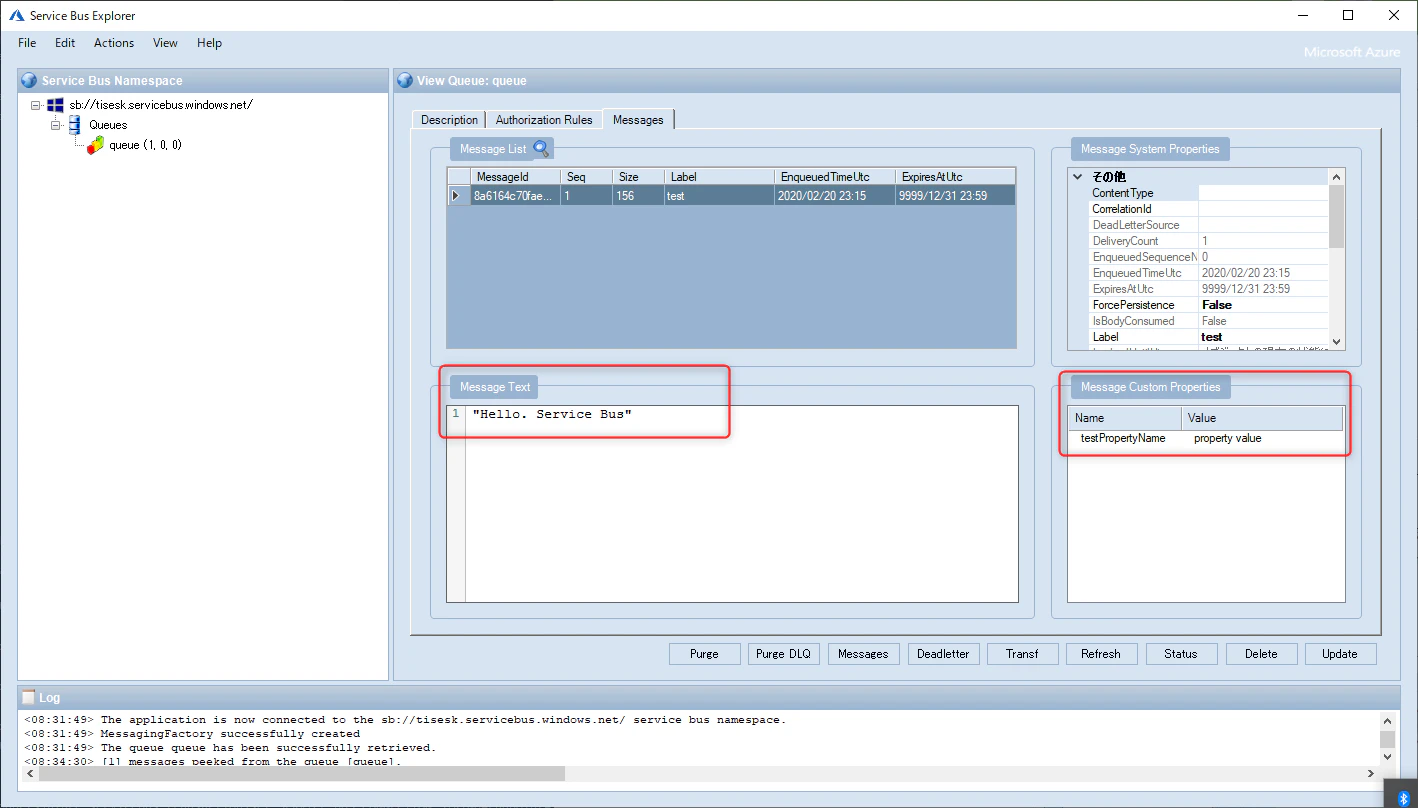
Task: Click the system properties scrollbar down arrow
Action: [x=1337, y=340]
